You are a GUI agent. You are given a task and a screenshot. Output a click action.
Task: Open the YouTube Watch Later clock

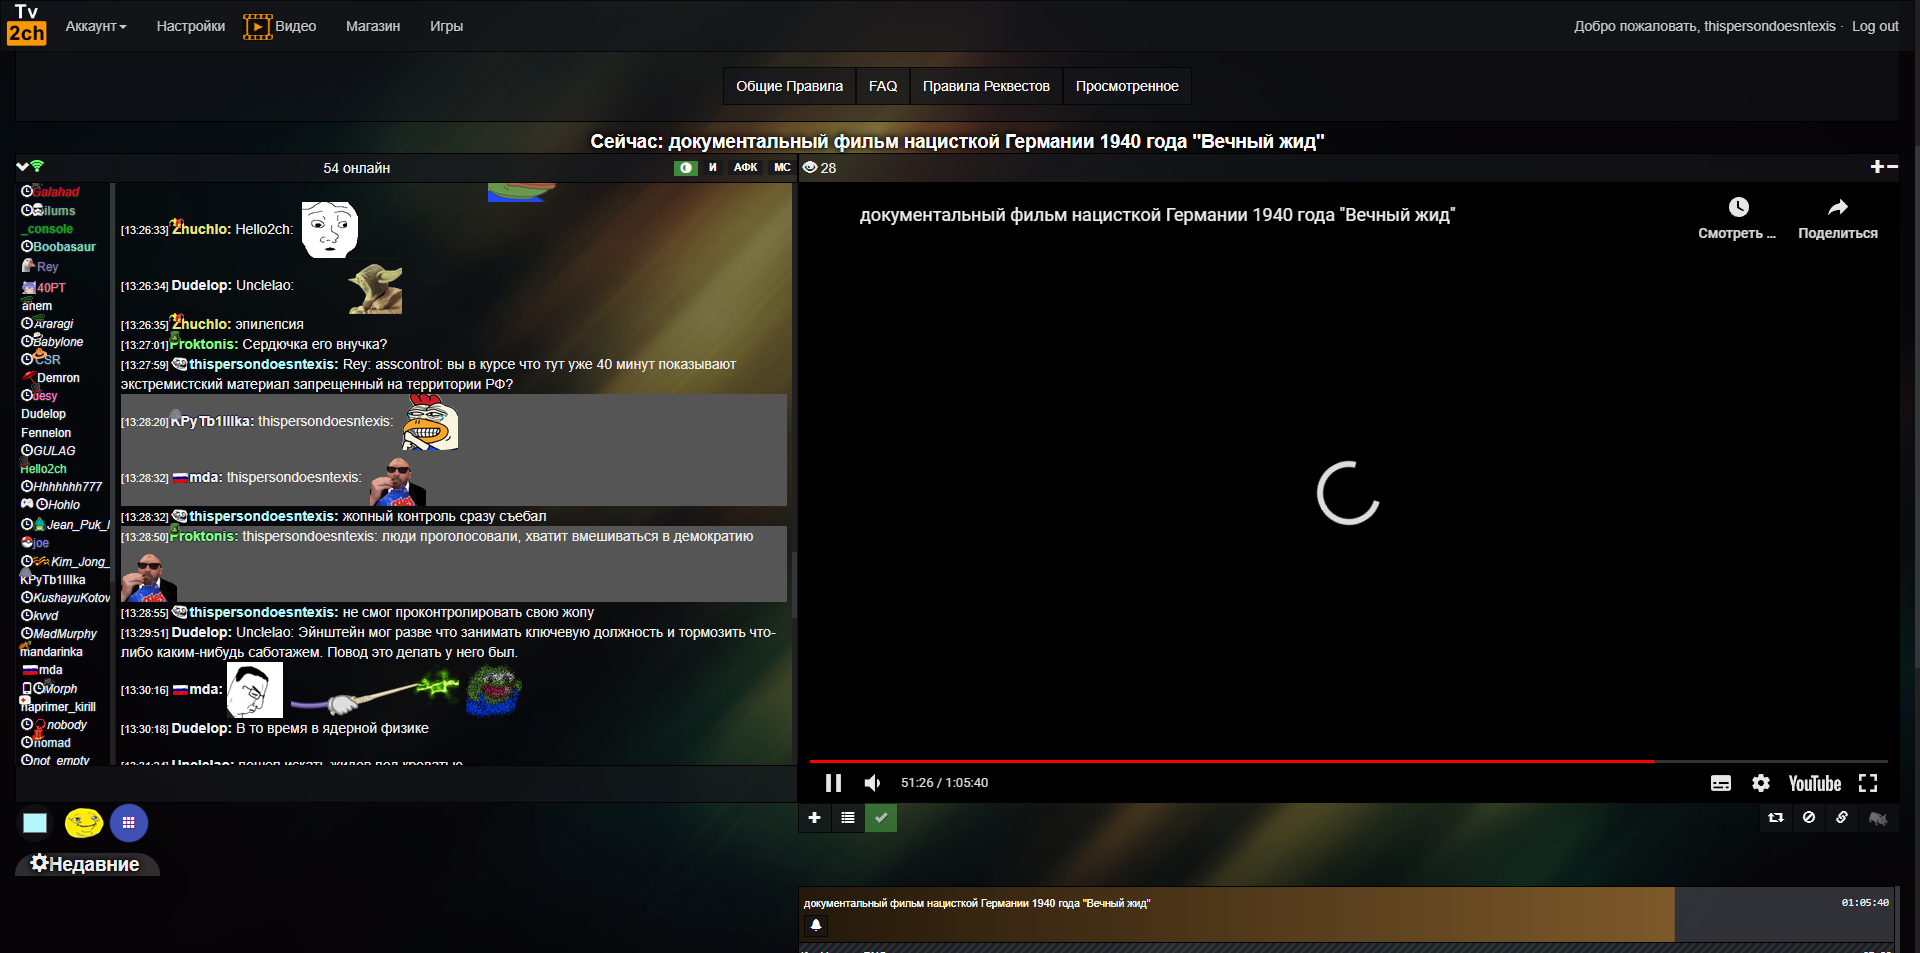pos(1739,207)
